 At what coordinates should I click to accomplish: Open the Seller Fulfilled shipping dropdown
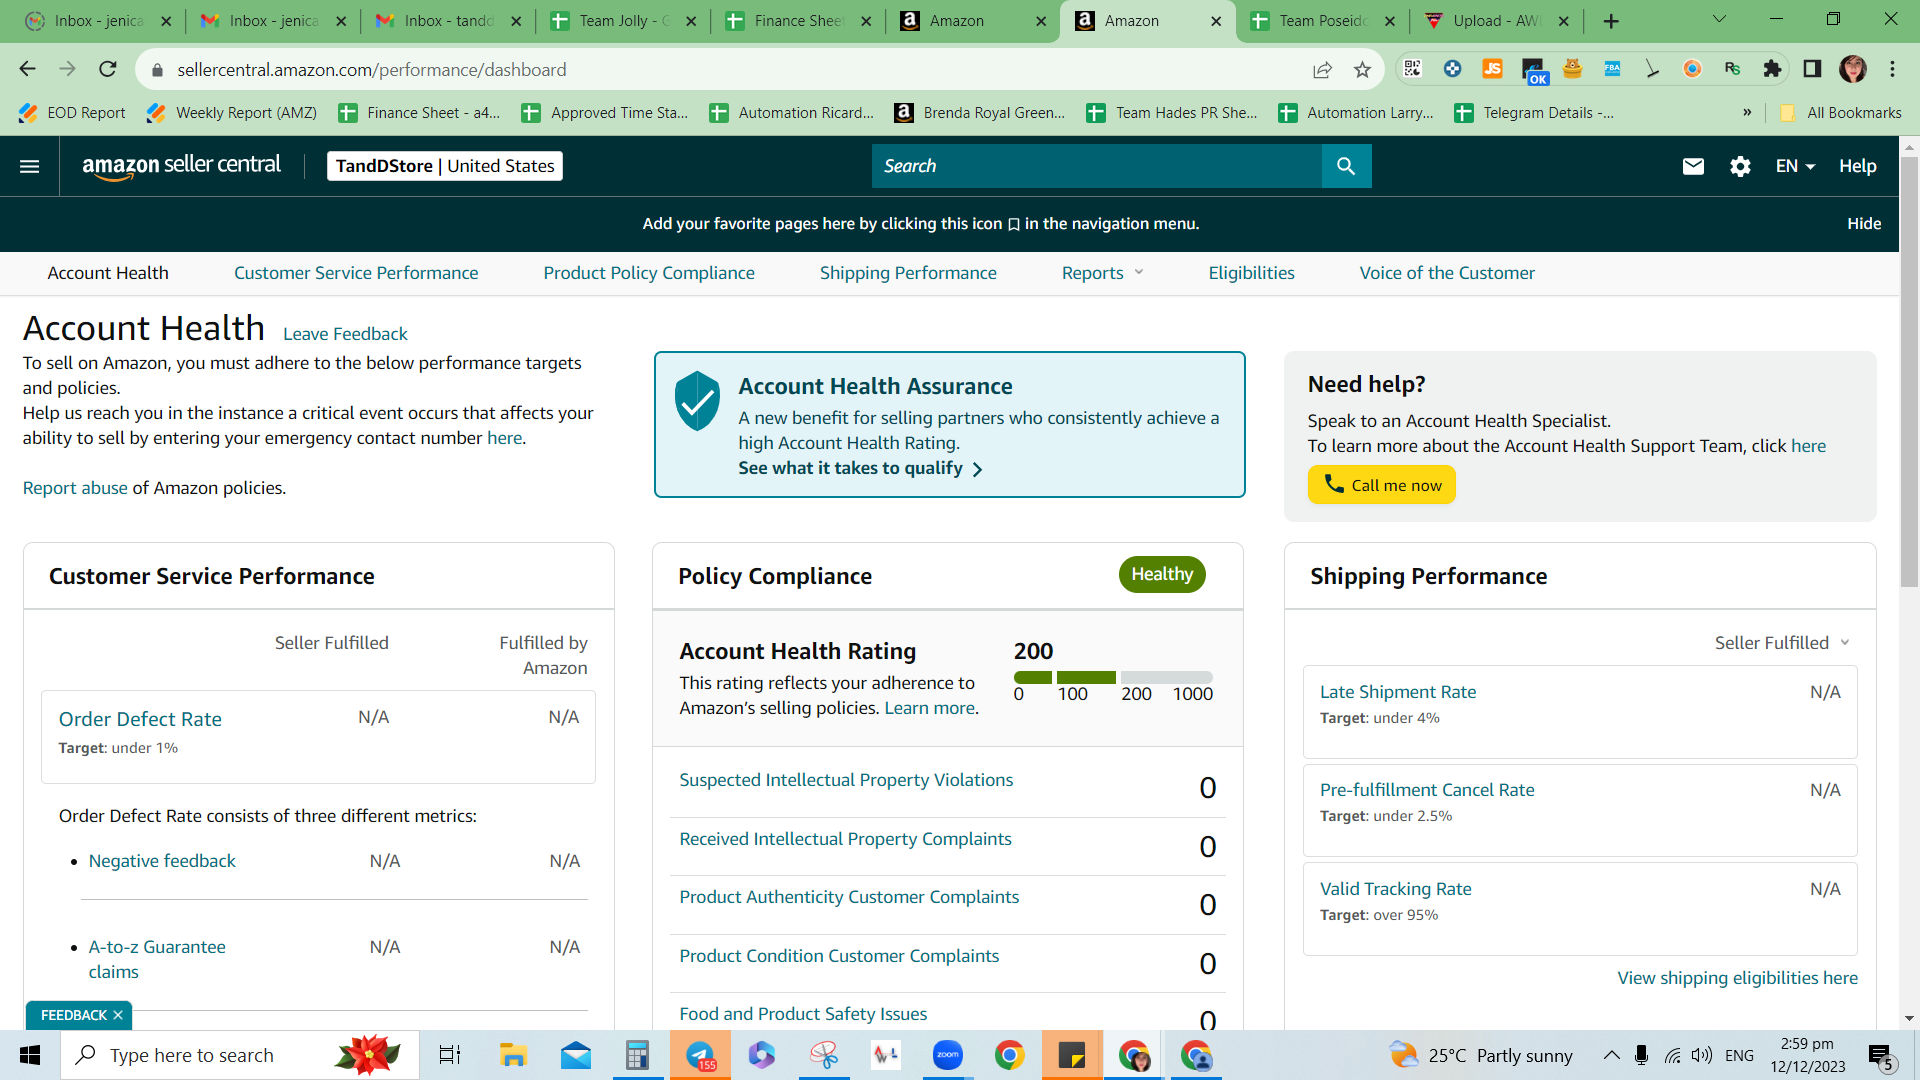click(1782, 643)
